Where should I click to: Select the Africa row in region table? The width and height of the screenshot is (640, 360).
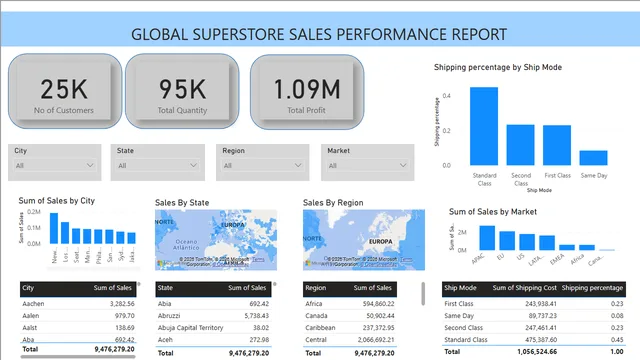(350, 304)
